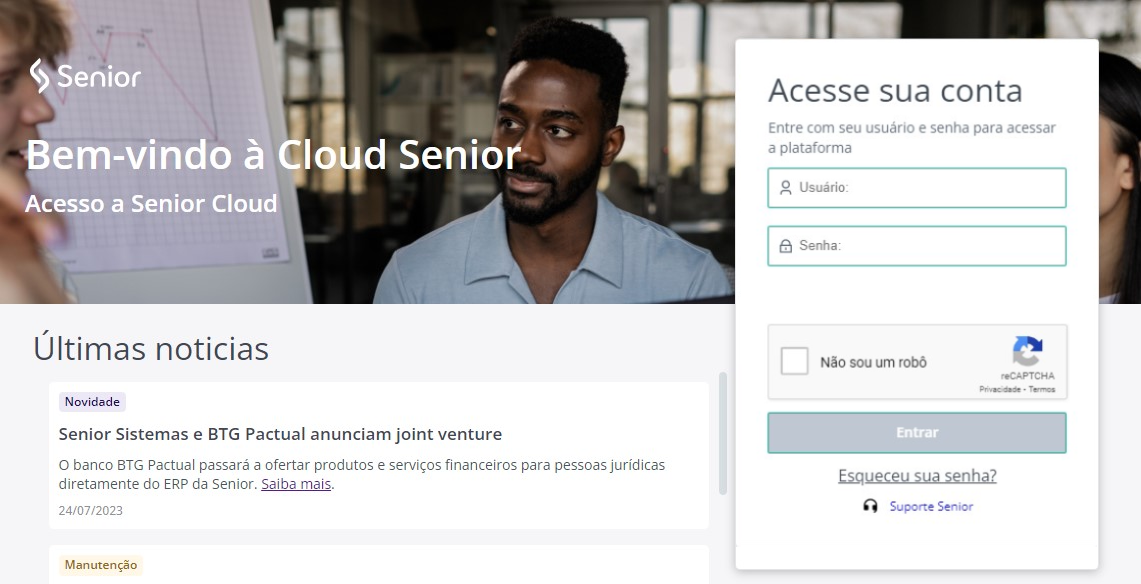Click the joint venture news headline
This screenshot has height=584, width=1141.
tap(278, 435)
